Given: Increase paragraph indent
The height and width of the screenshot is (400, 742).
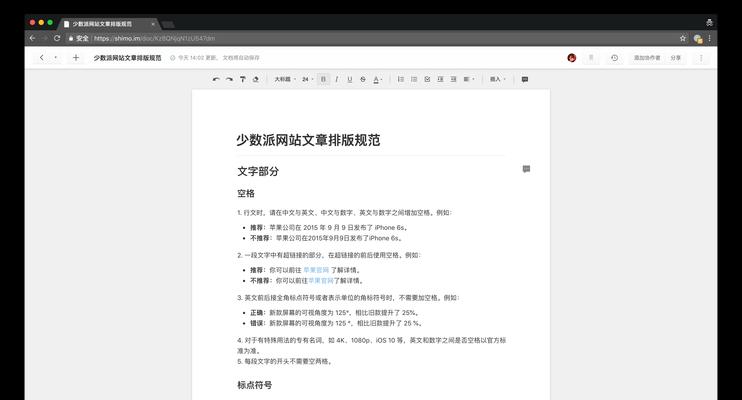Looking at the screenshot, I should tap(454, 80).
